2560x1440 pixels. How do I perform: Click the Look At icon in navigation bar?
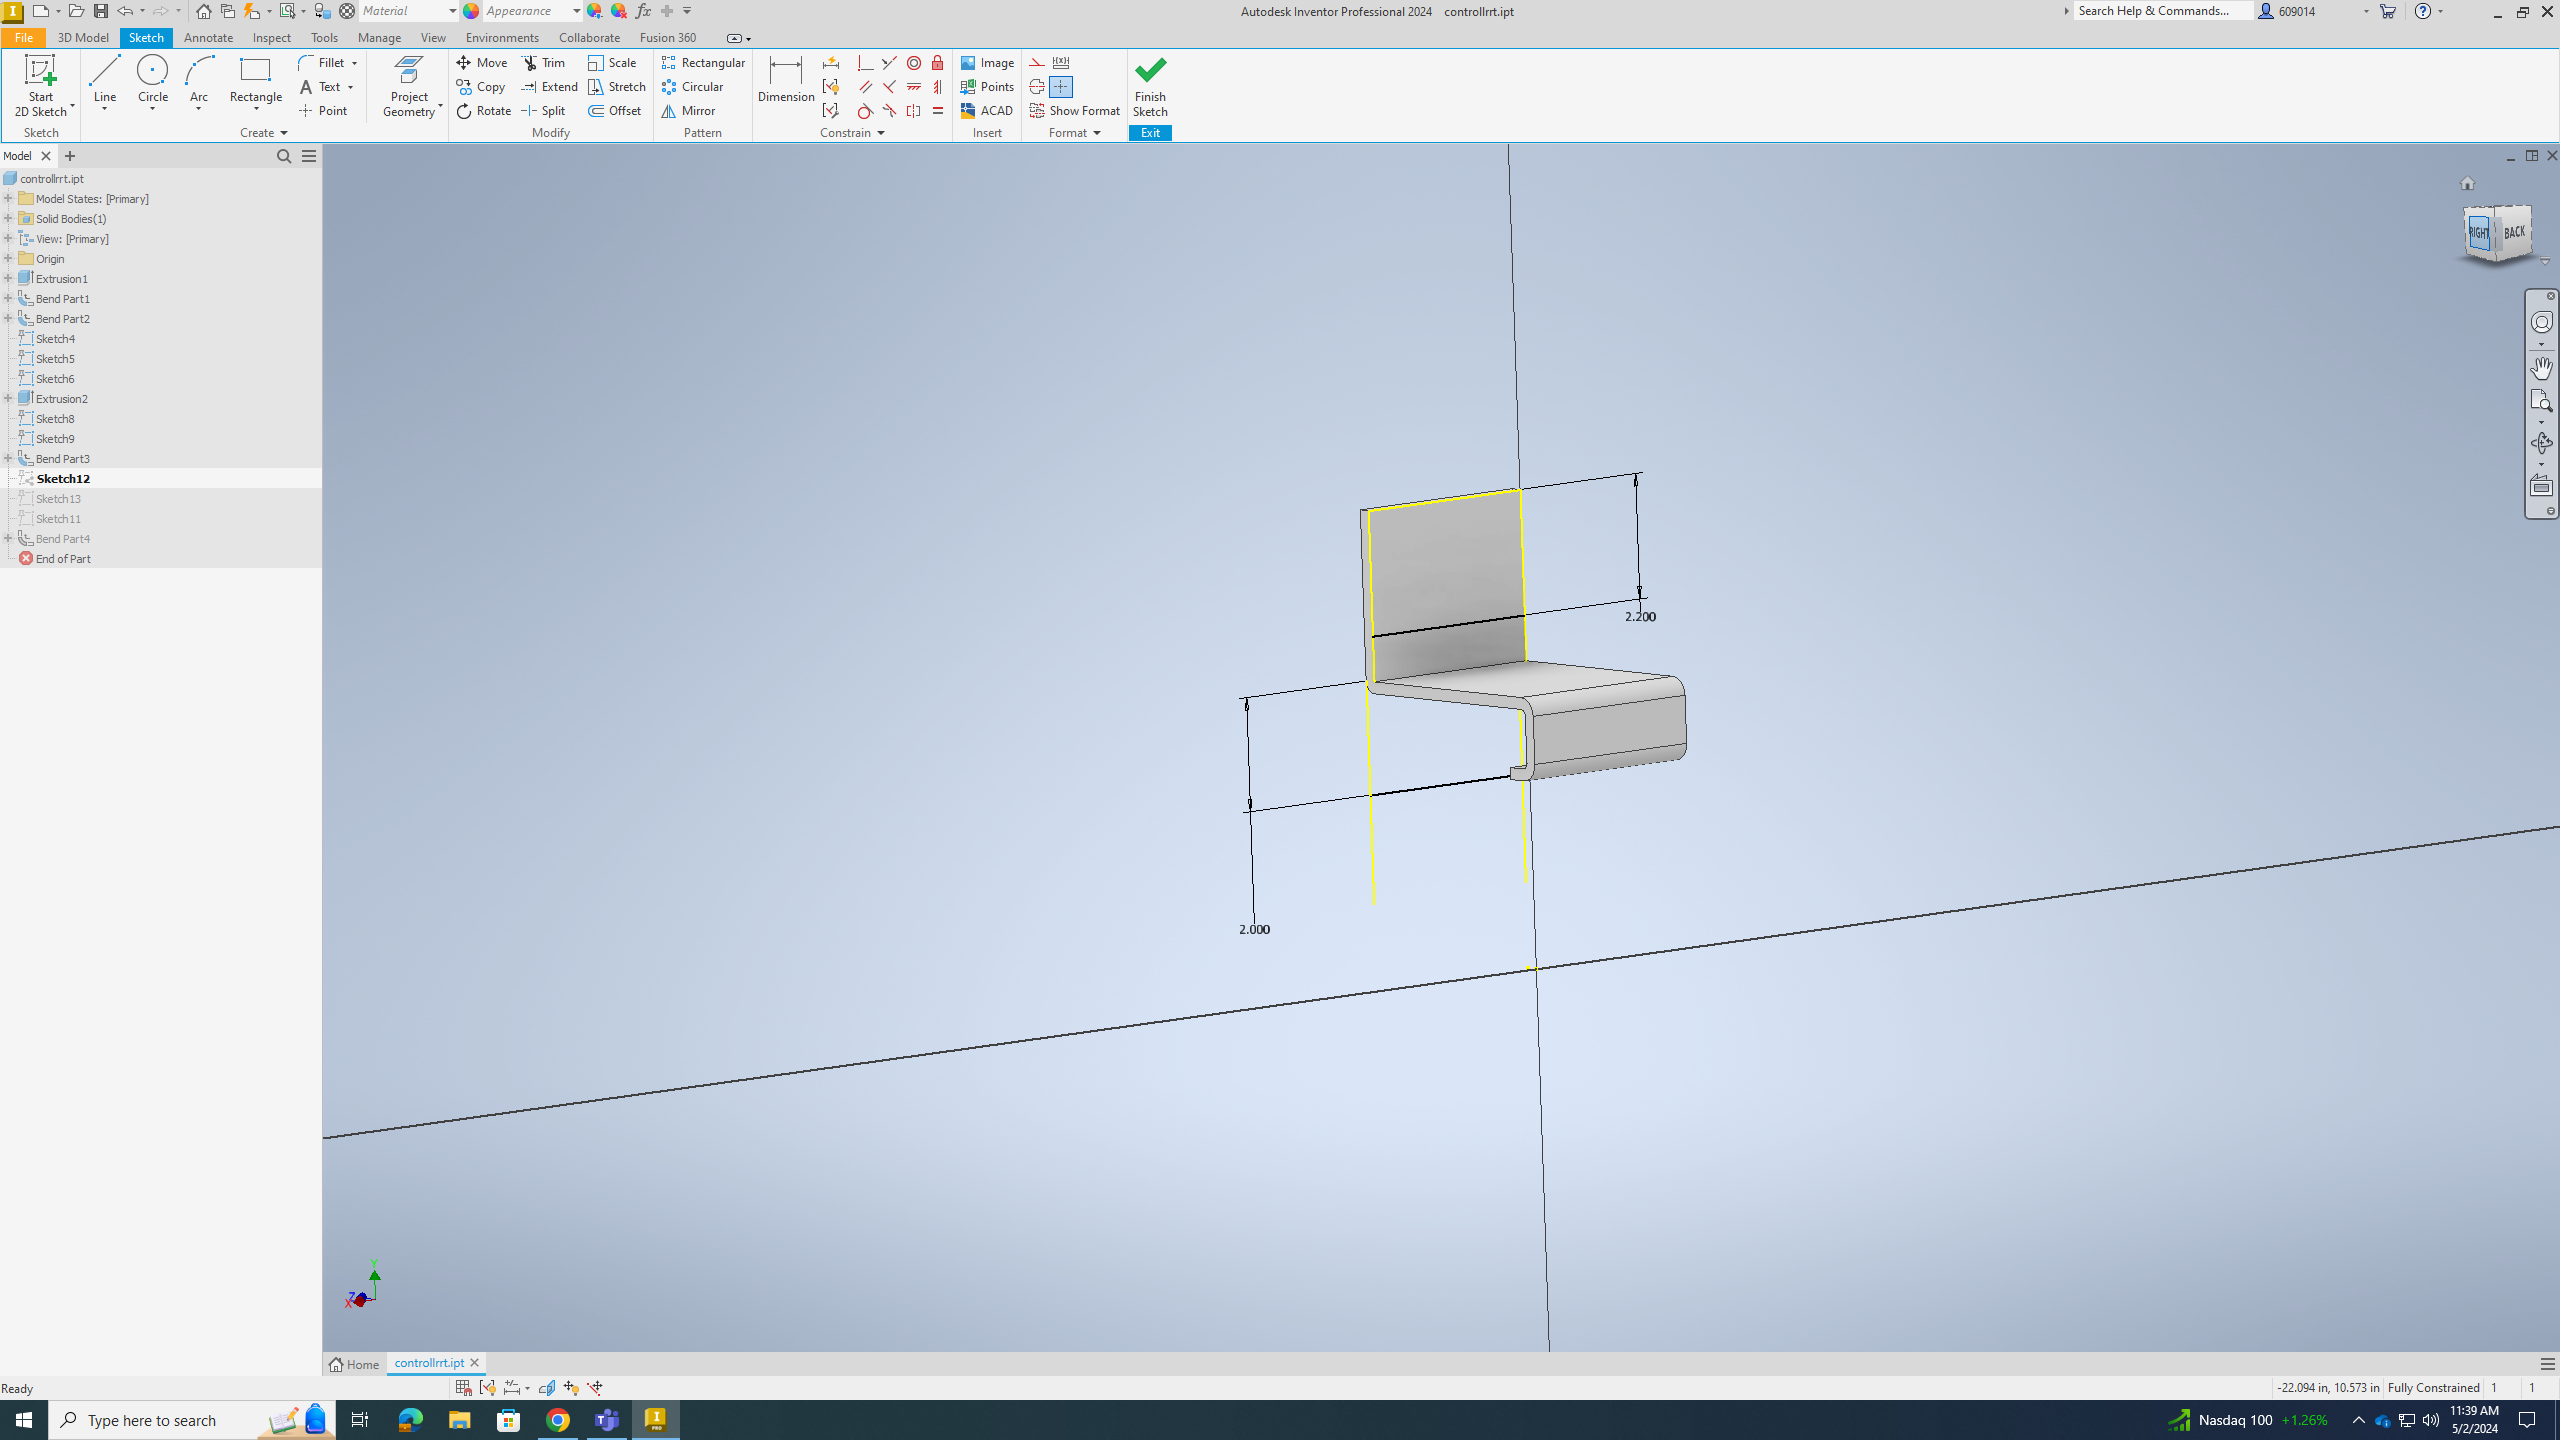(x=2541, y=487)
